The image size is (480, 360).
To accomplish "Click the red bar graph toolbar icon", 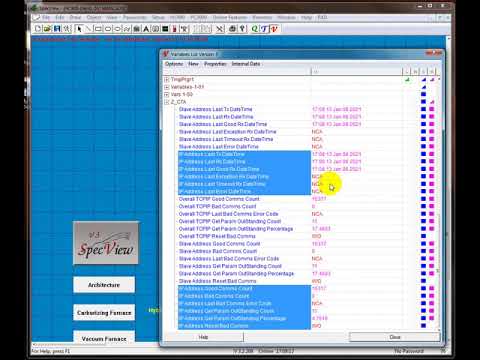I will [x=174, y=29].
